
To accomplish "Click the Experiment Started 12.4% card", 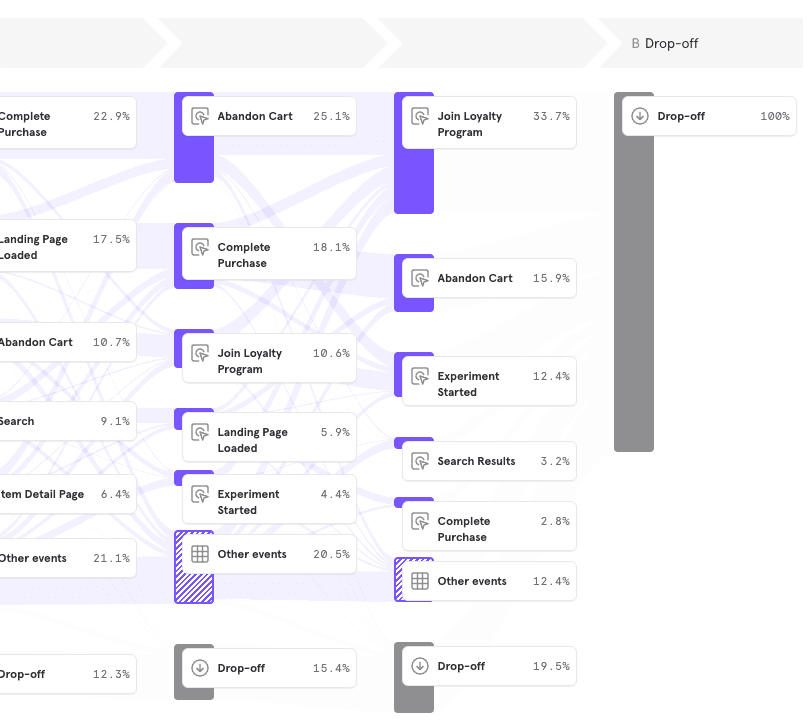I will coord(490,381).
